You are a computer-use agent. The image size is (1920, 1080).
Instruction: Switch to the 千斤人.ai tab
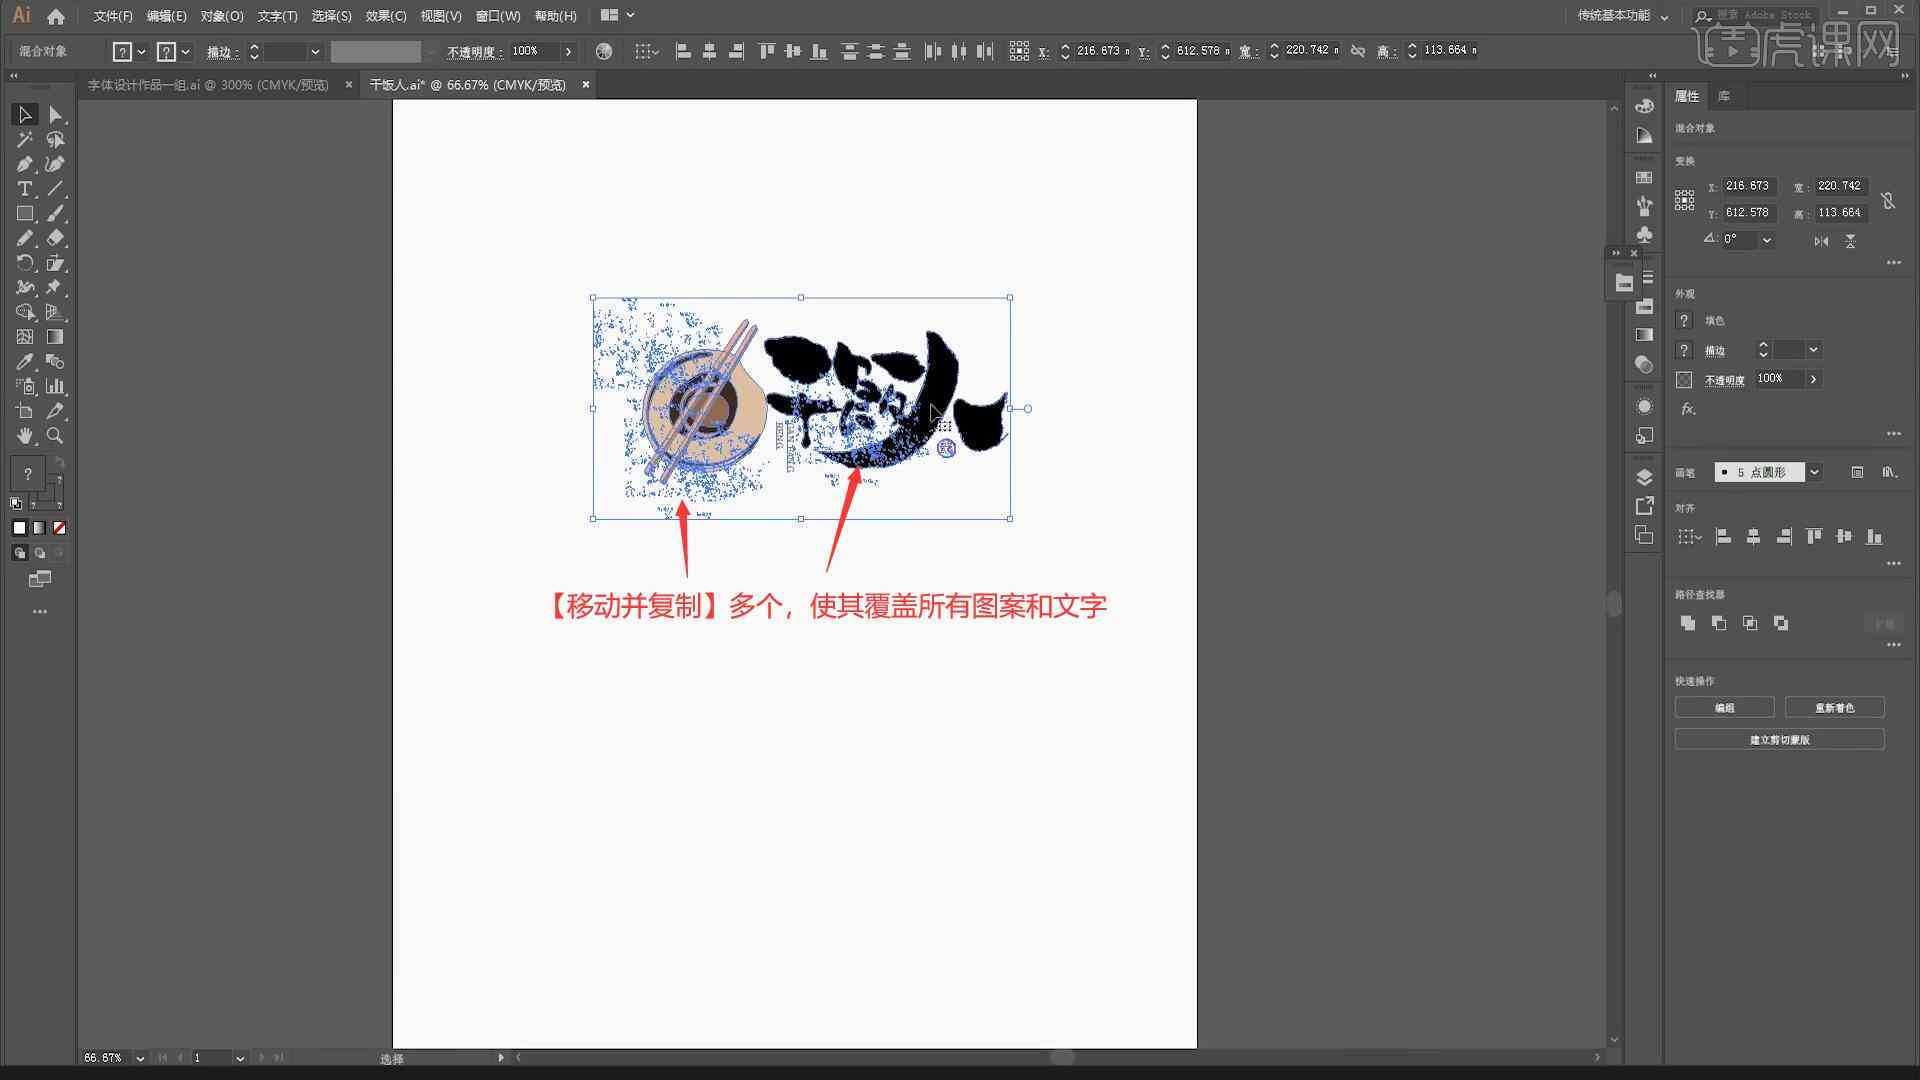click(469, 83)
